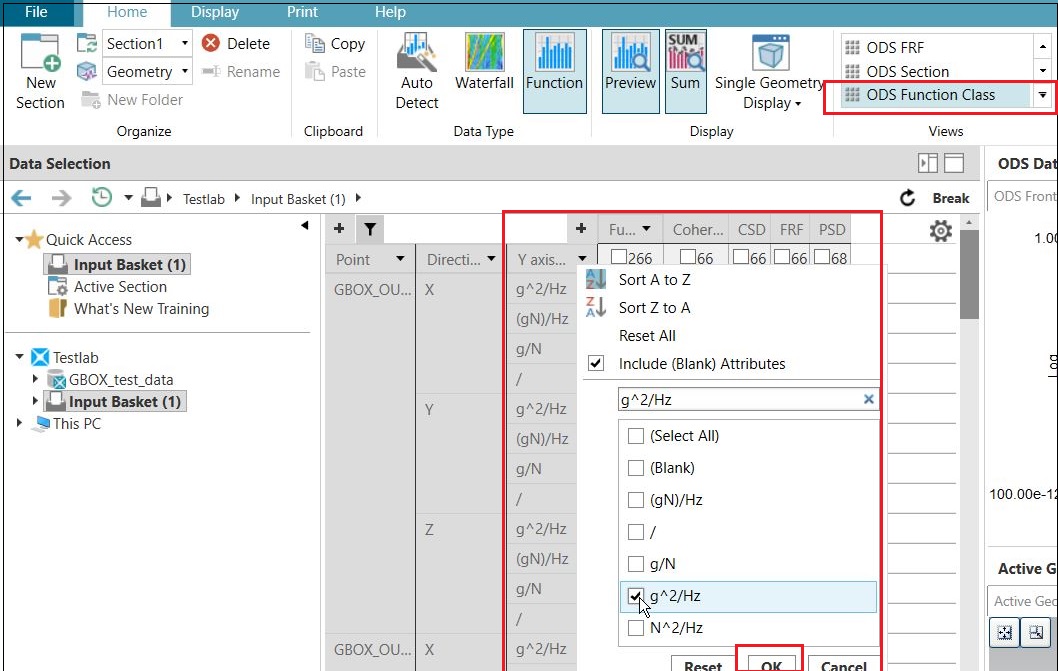Viewport: 1058px width, 671px height.
Task: Click the Copy icon in the Clipboard group
Action: [x=335, y=43]
